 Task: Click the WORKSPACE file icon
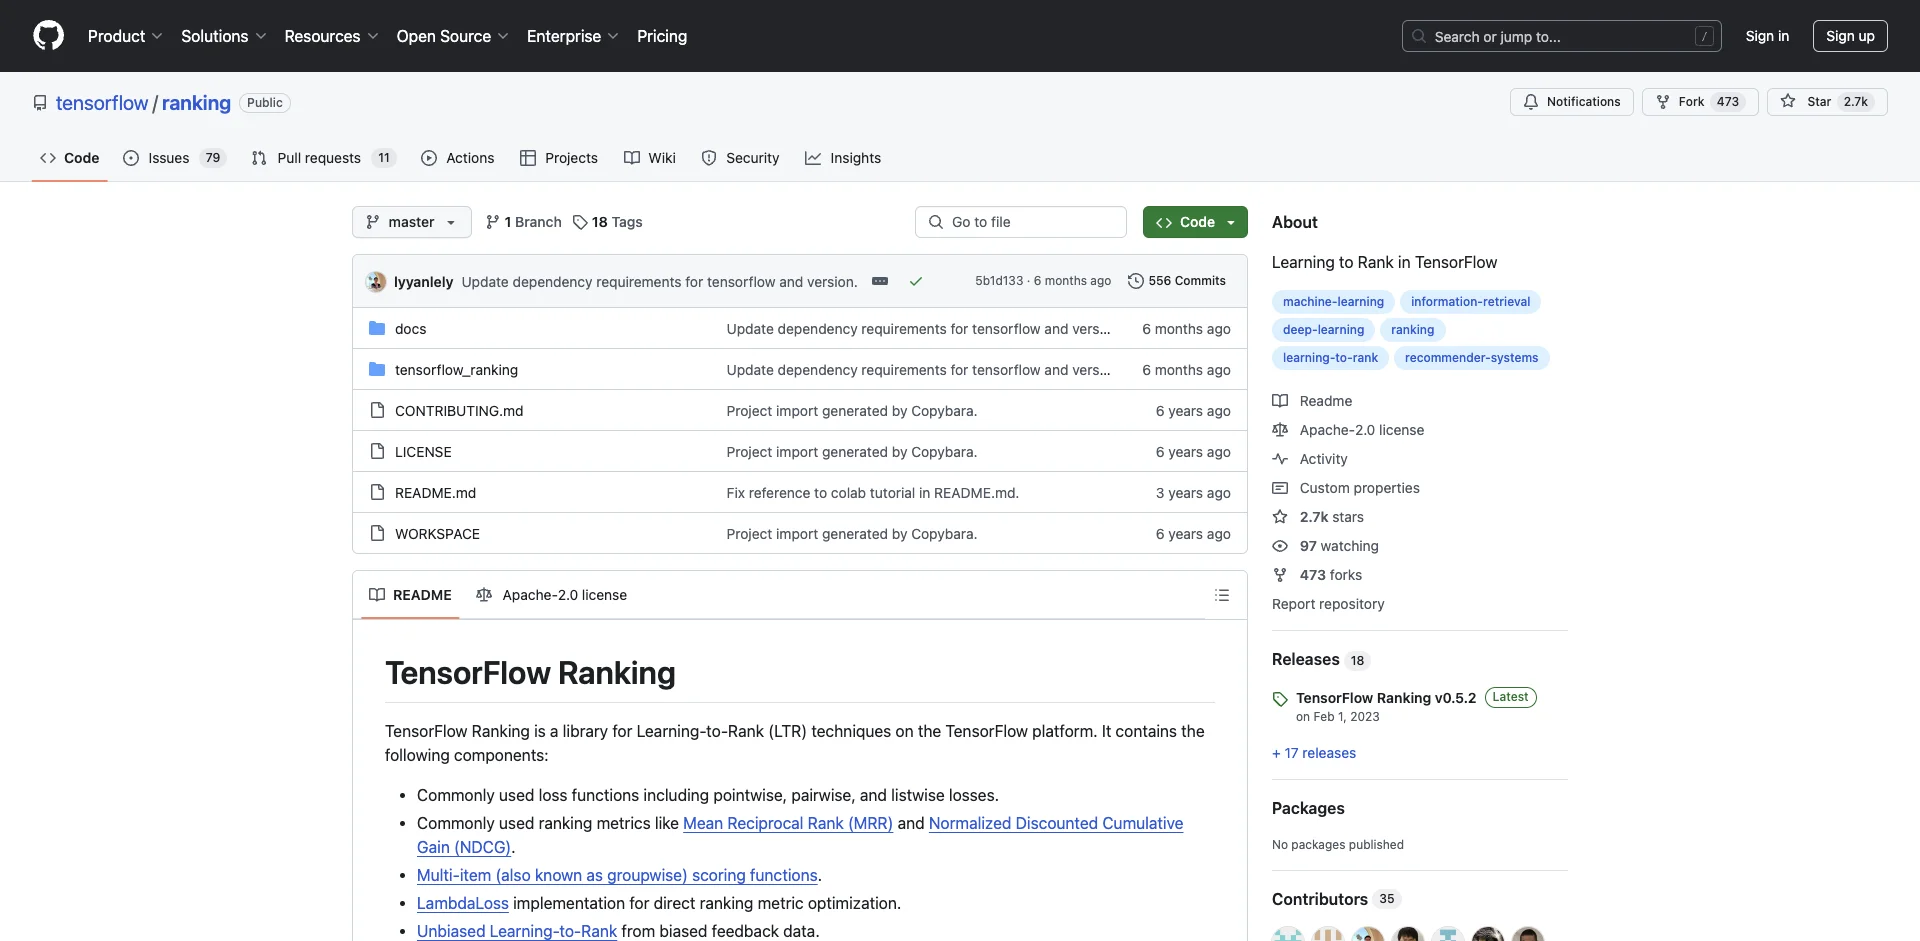[x=377, y=533]
